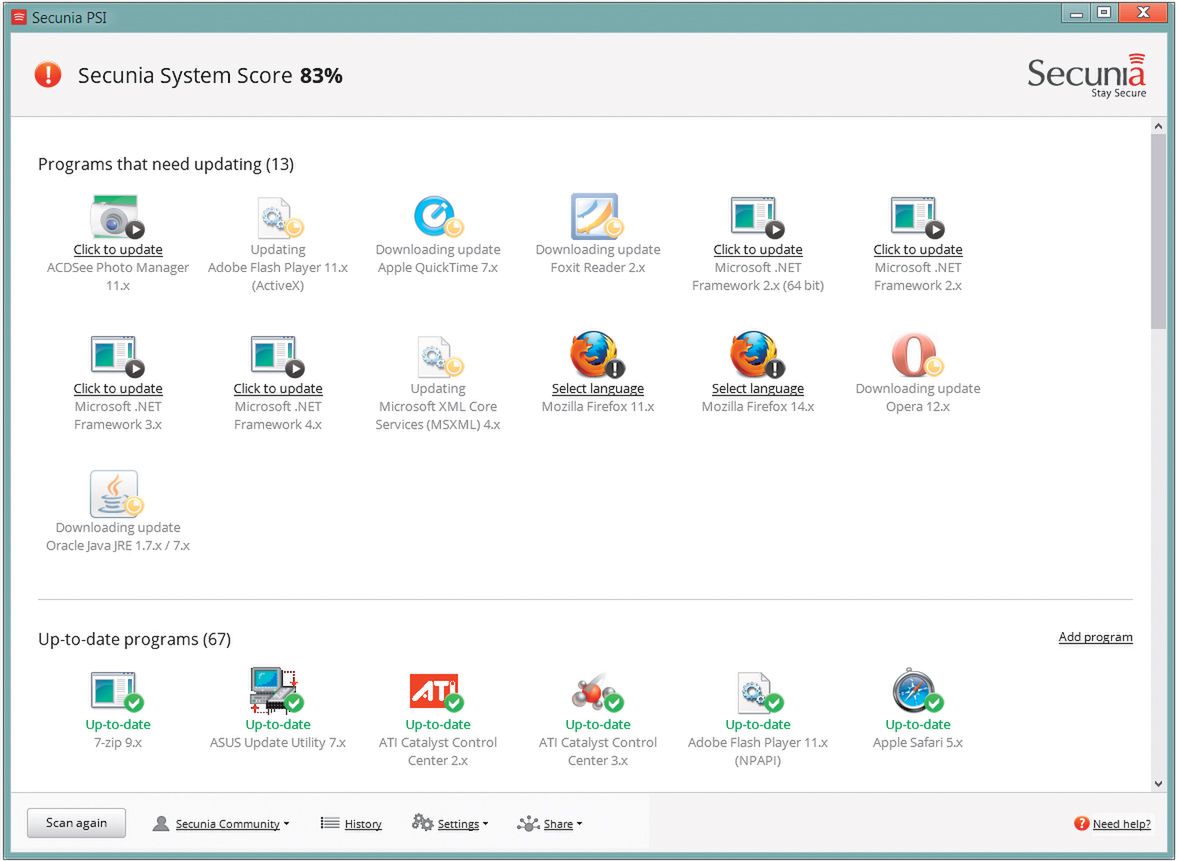Click Up-to-date label for Apple Safari 5.x

tap(918, 725)
